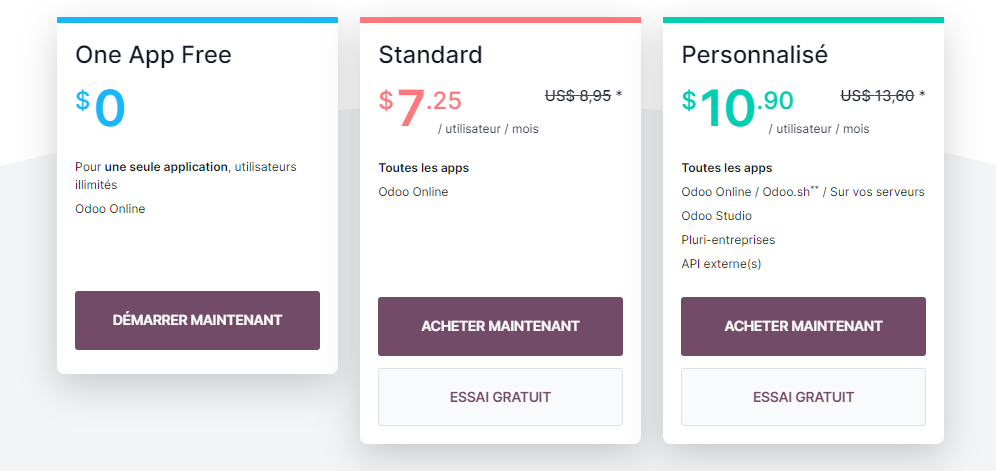Click 'une seule application' bold text
The height and width of the screenshot is (471, 996).
coord(166,167)
